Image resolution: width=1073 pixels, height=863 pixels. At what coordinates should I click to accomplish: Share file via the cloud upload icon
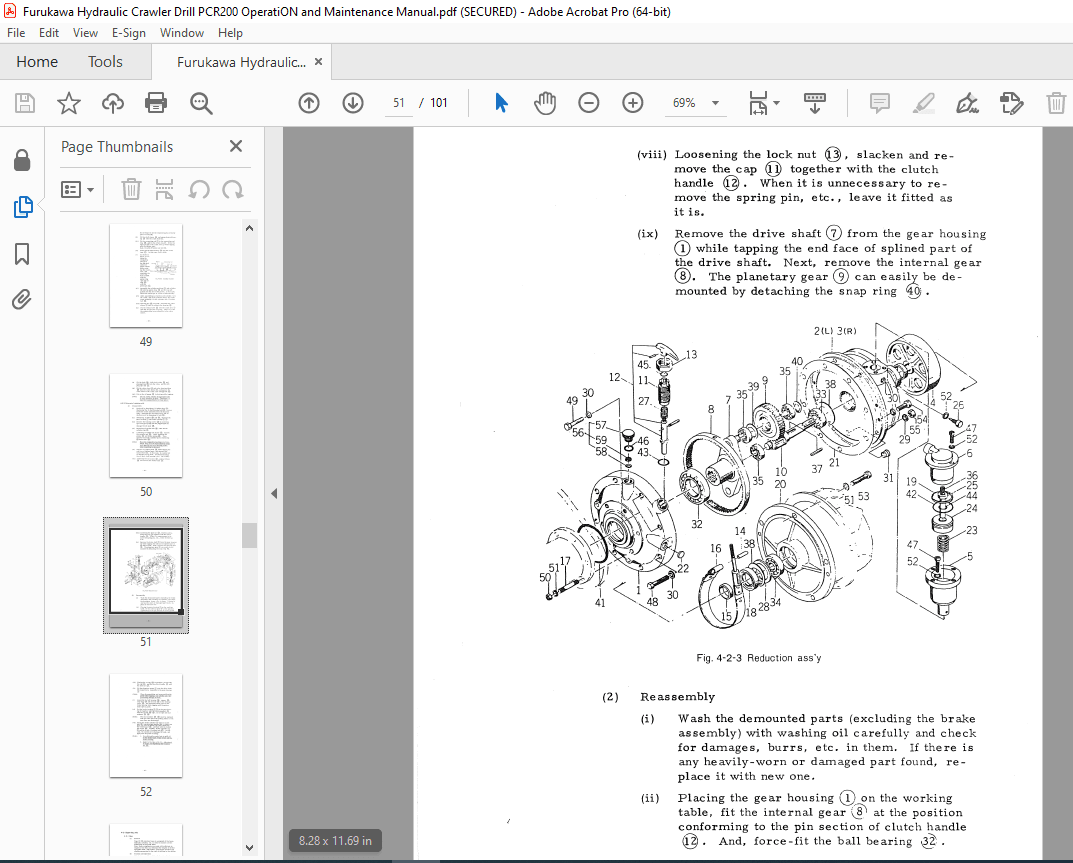(112, 102)
